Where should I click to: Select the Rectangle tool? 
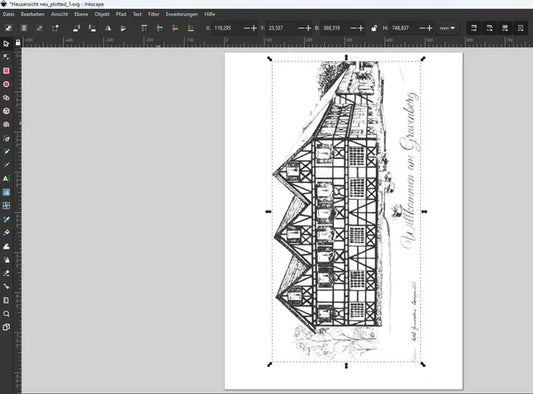[6, 71]
